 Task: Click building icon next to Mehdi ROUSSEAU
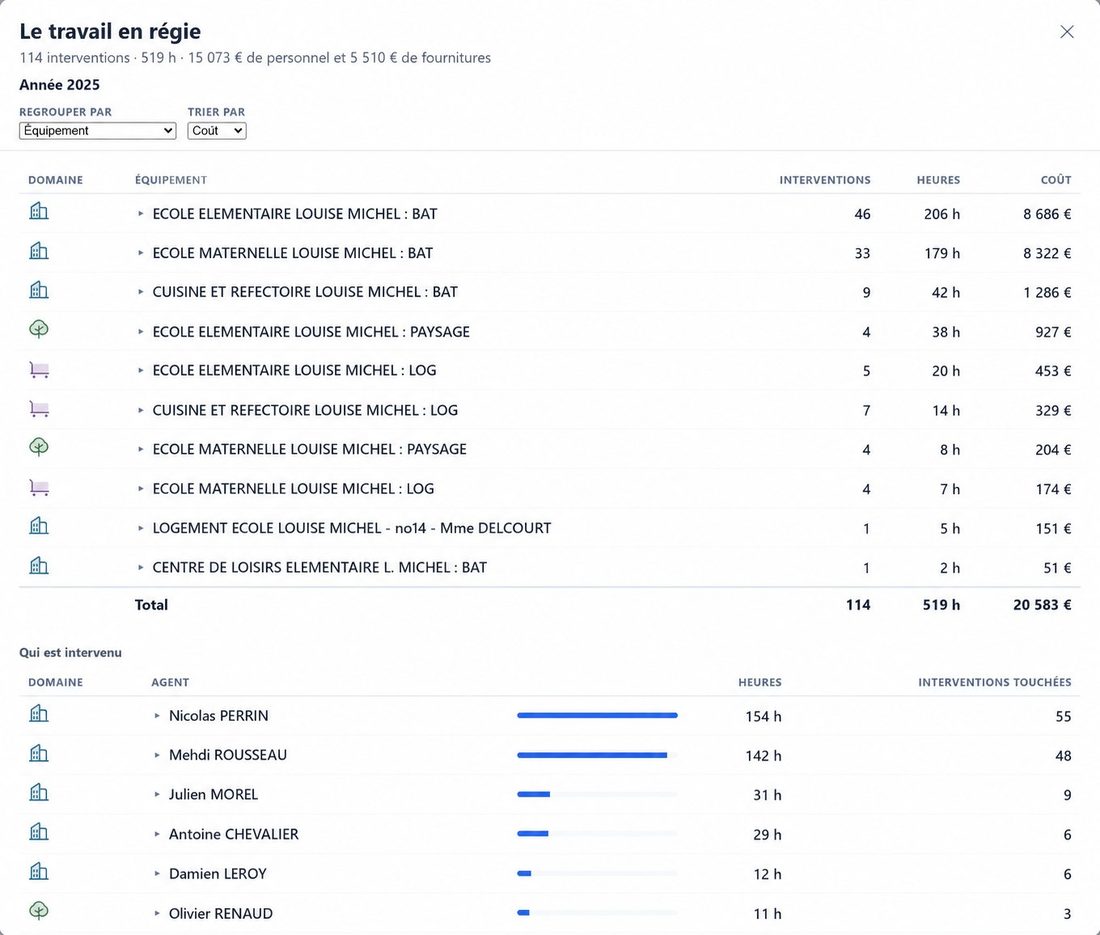coord(39,753)
